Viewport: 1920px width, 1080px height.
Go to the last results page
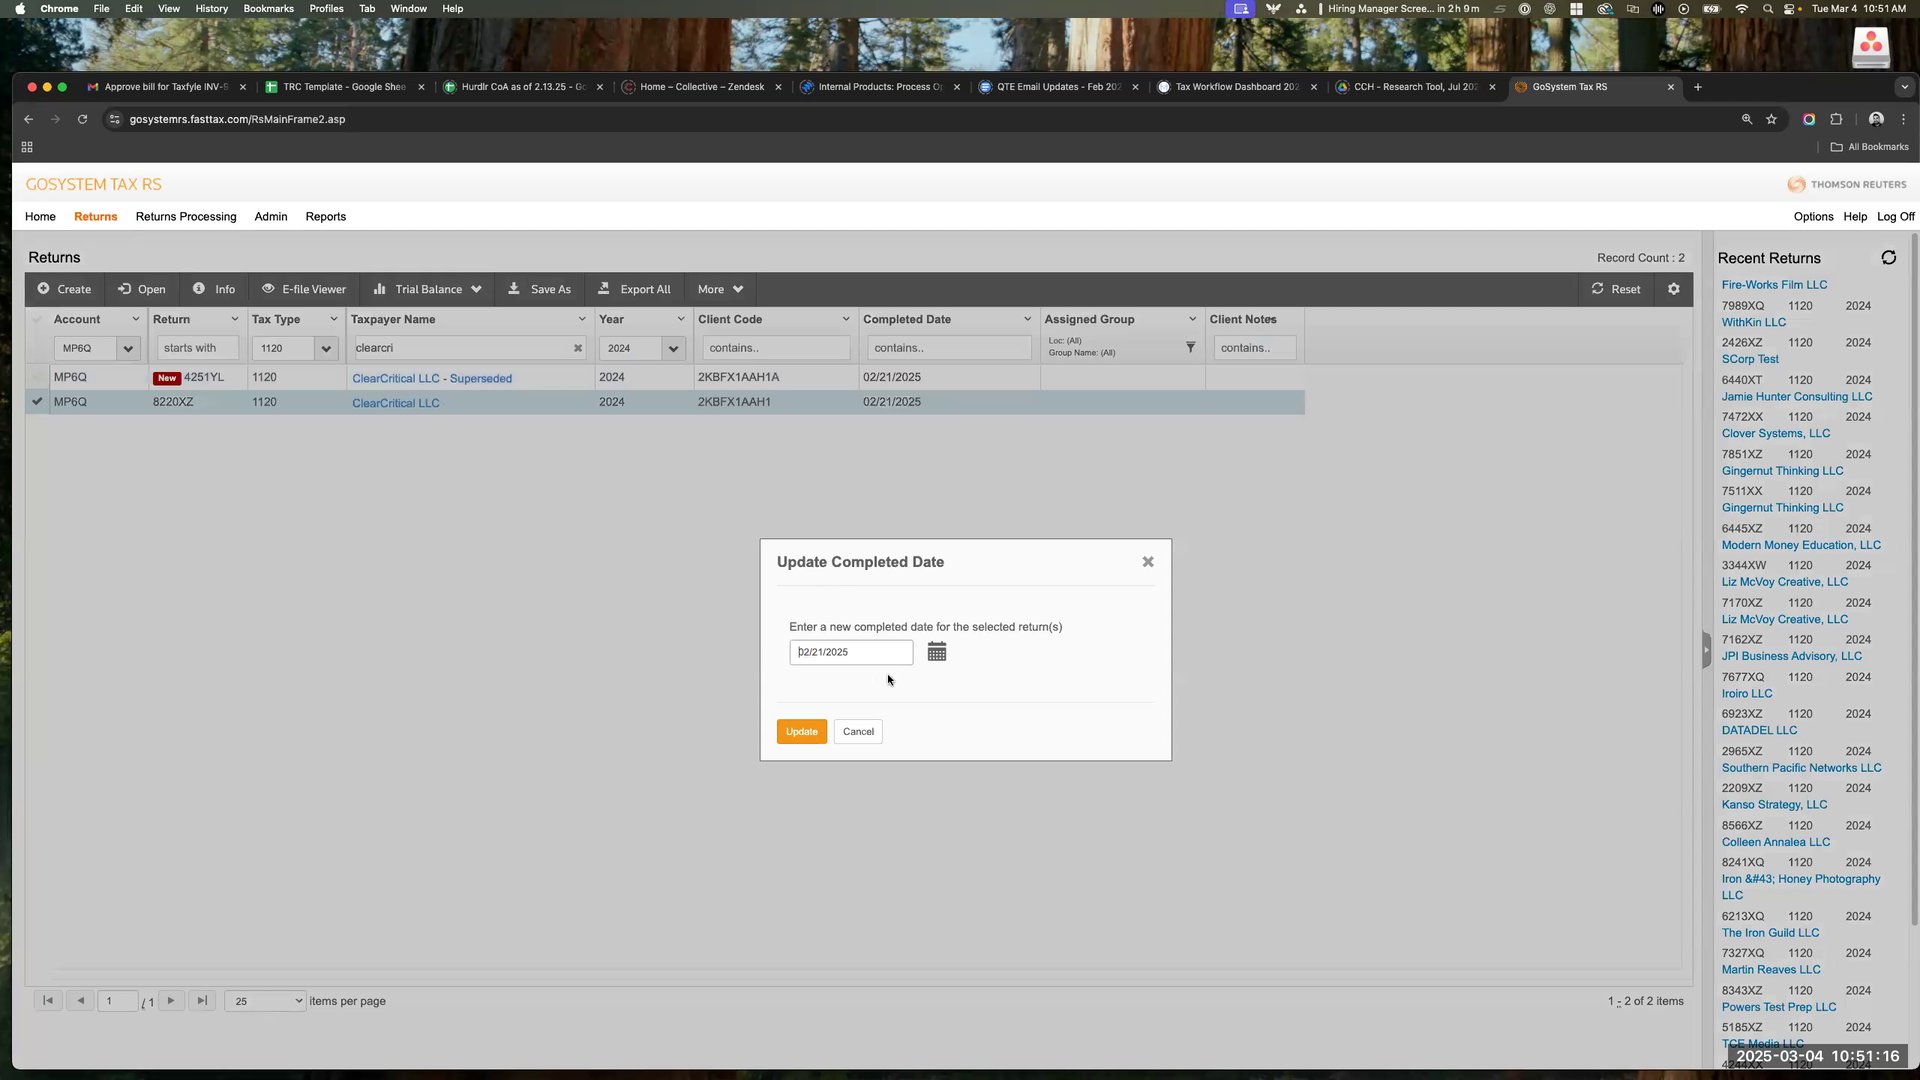click(x=202, y=1000)
